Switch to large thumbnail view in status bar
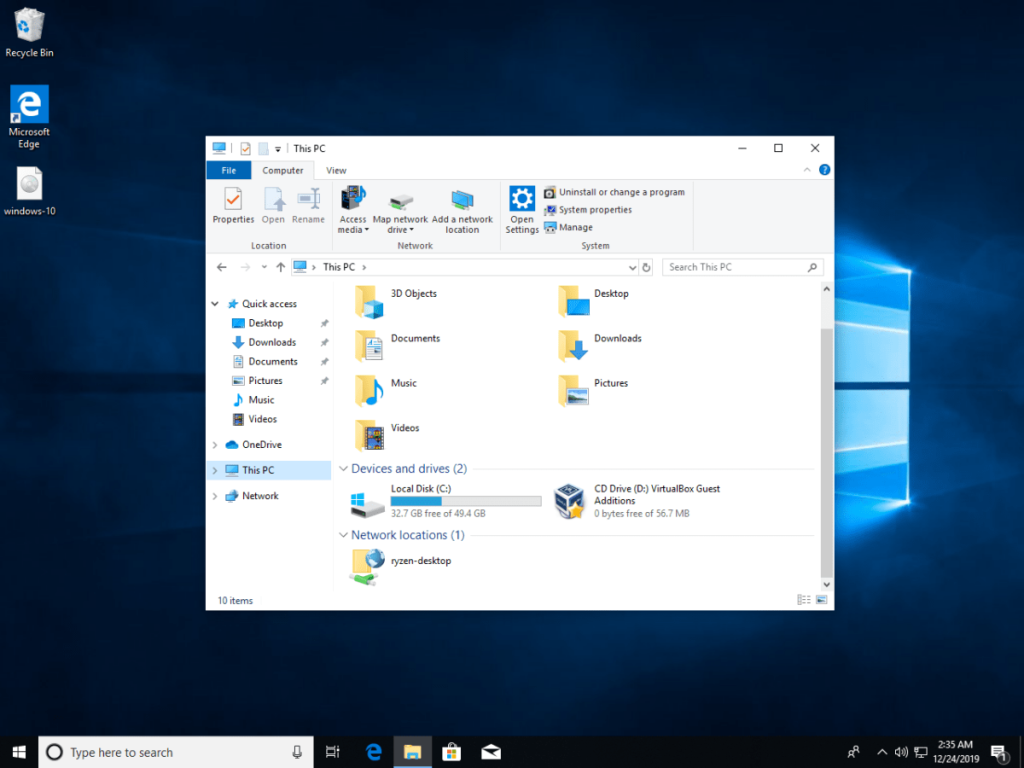Viewport: 1024px width, 768px height. [x=822, y=599]
